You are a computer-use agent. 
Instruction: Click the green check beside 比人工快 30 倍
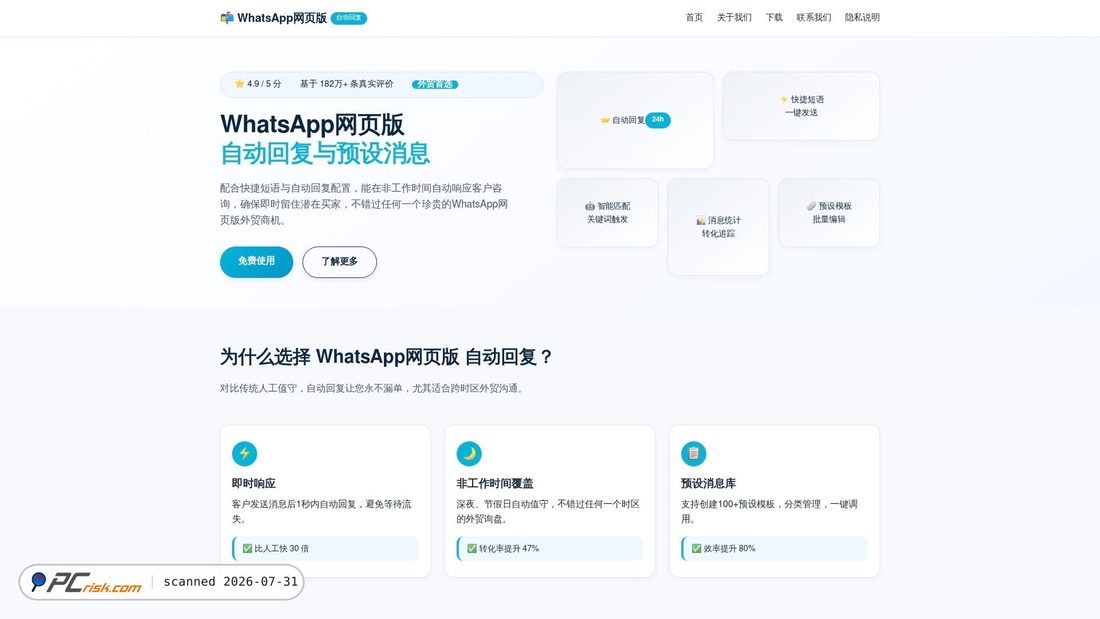point(247,548)
